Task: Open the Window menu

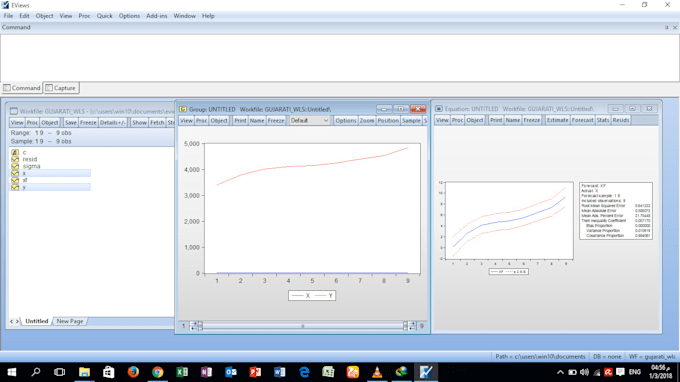Action: click(185, 16)
